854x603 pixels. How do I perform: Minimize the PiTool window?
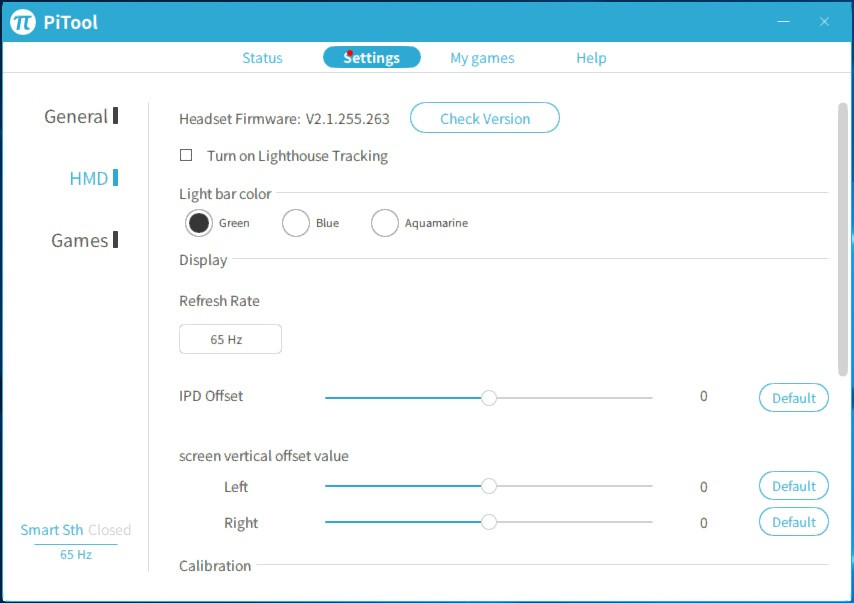[783, 22]
